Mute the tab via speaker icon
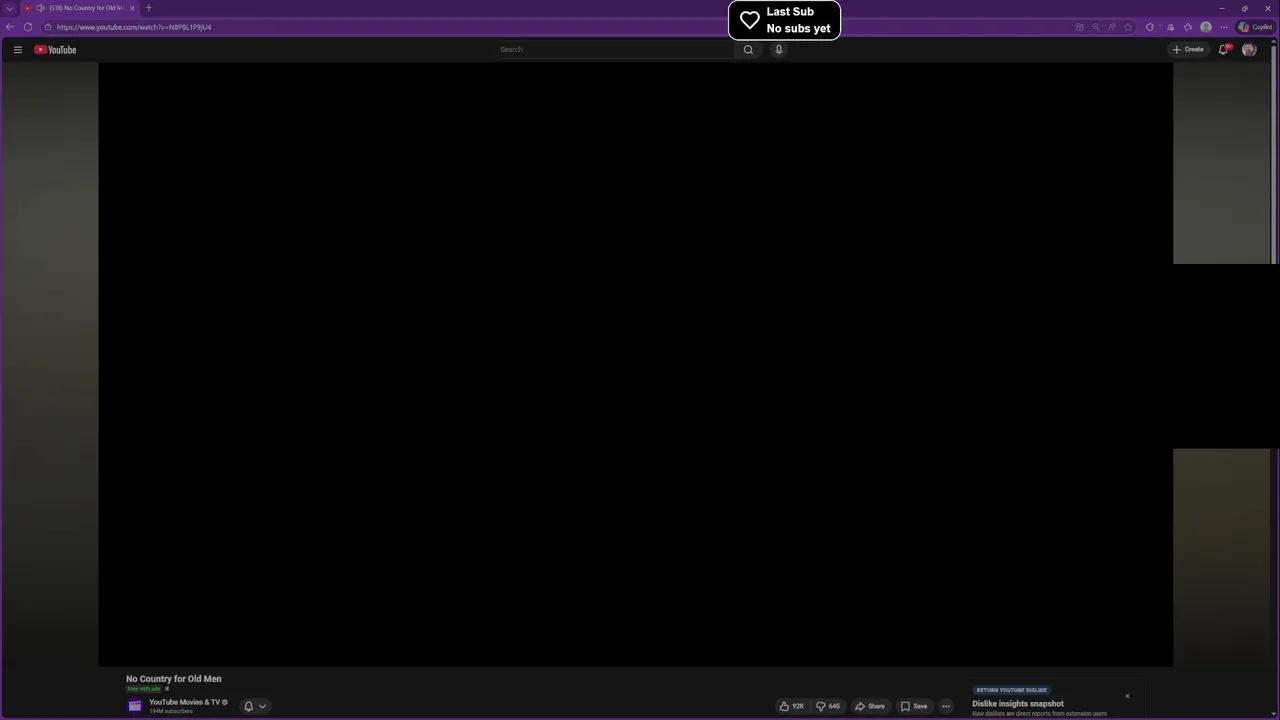The height and width of the screenshot is (720, 1280). tap(40, 8)
